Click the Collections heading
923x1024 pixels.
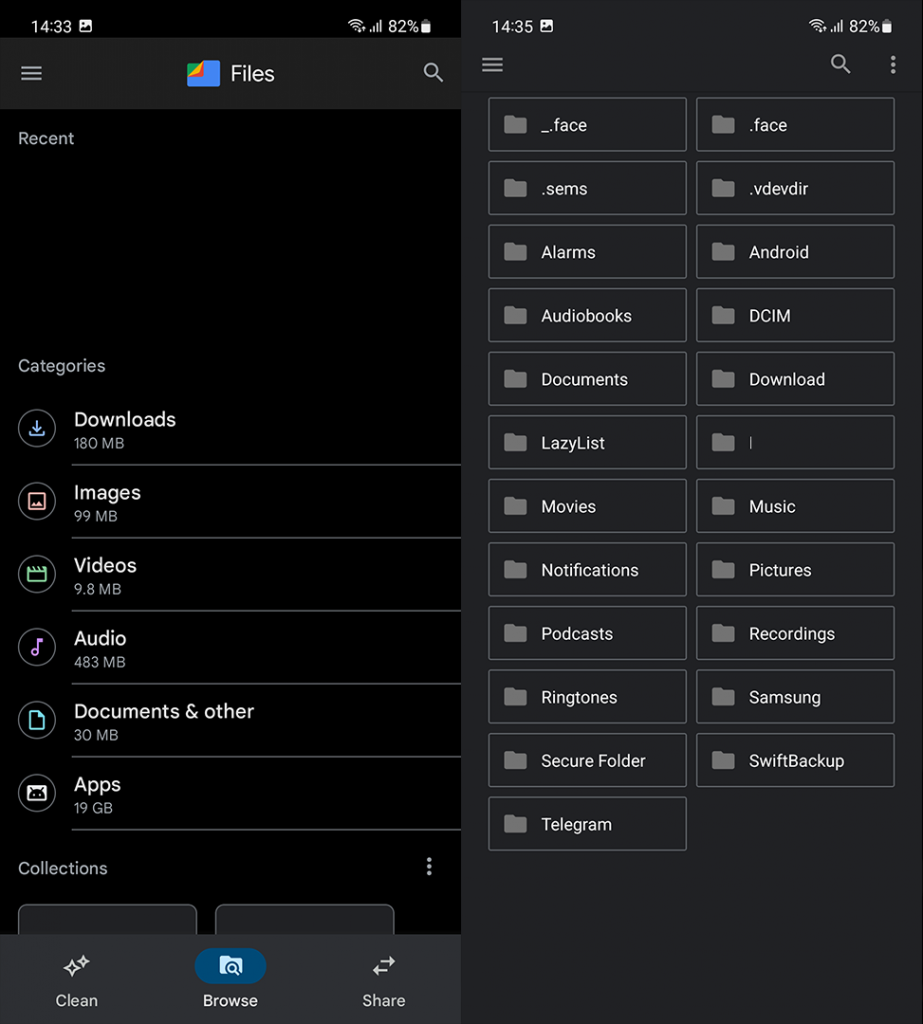(x=63, y=868)
